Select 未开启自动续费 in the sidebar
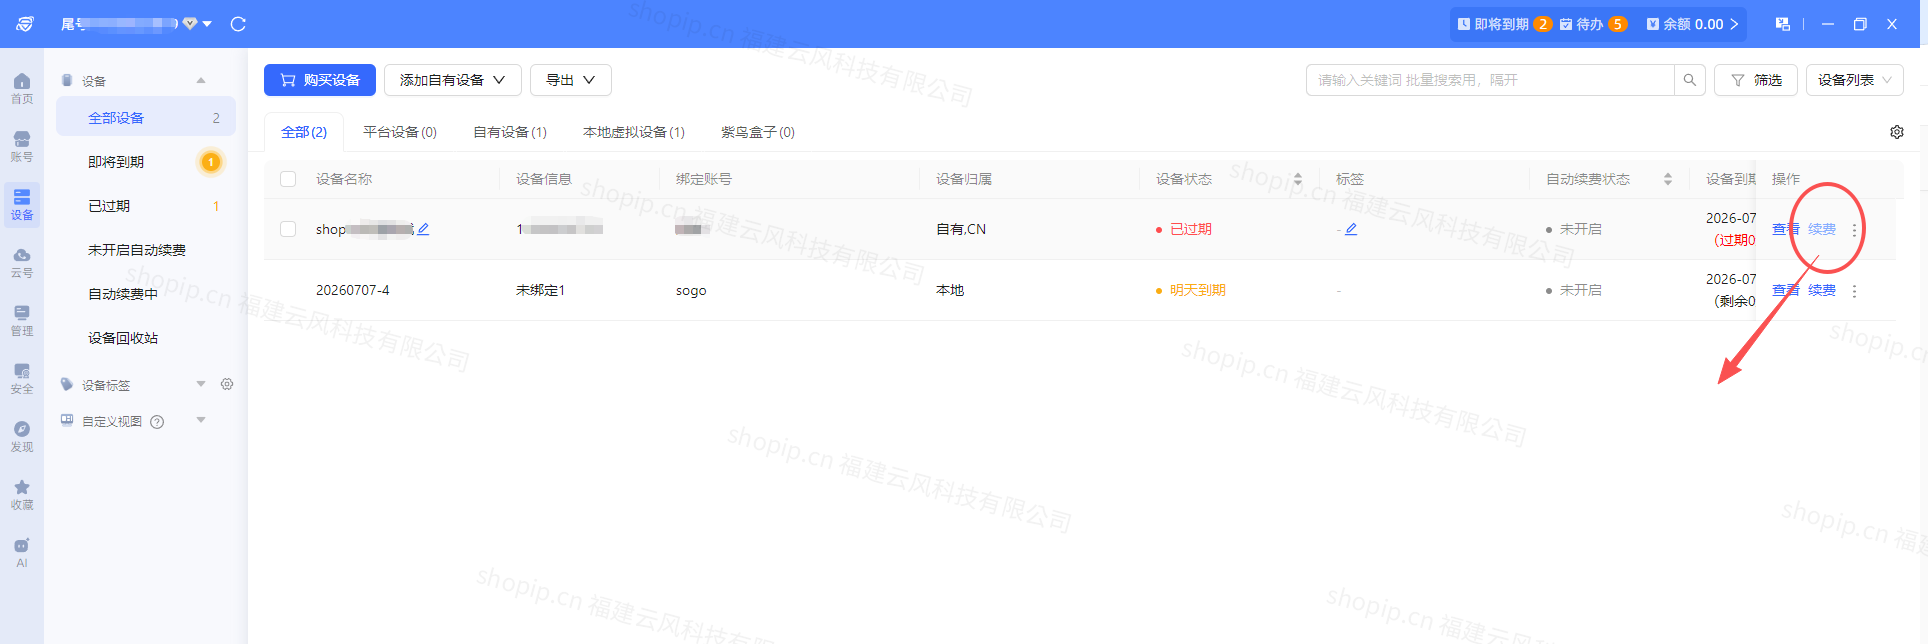The height and width of the screenshot is (644, 1928). click(x=146, y=250)
